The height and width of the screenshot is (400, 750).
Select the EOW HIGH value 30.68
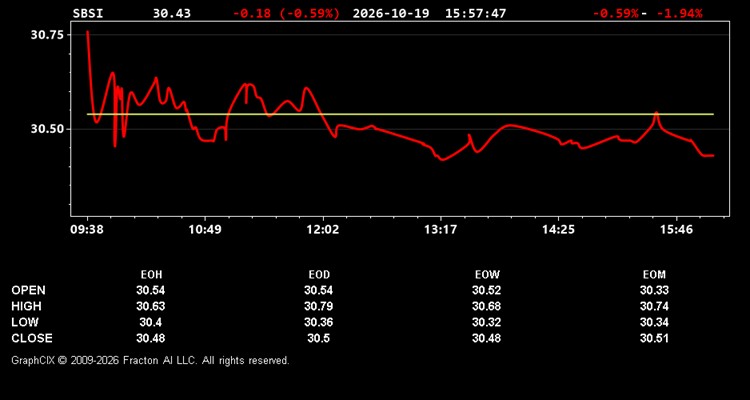click(486, 306)
